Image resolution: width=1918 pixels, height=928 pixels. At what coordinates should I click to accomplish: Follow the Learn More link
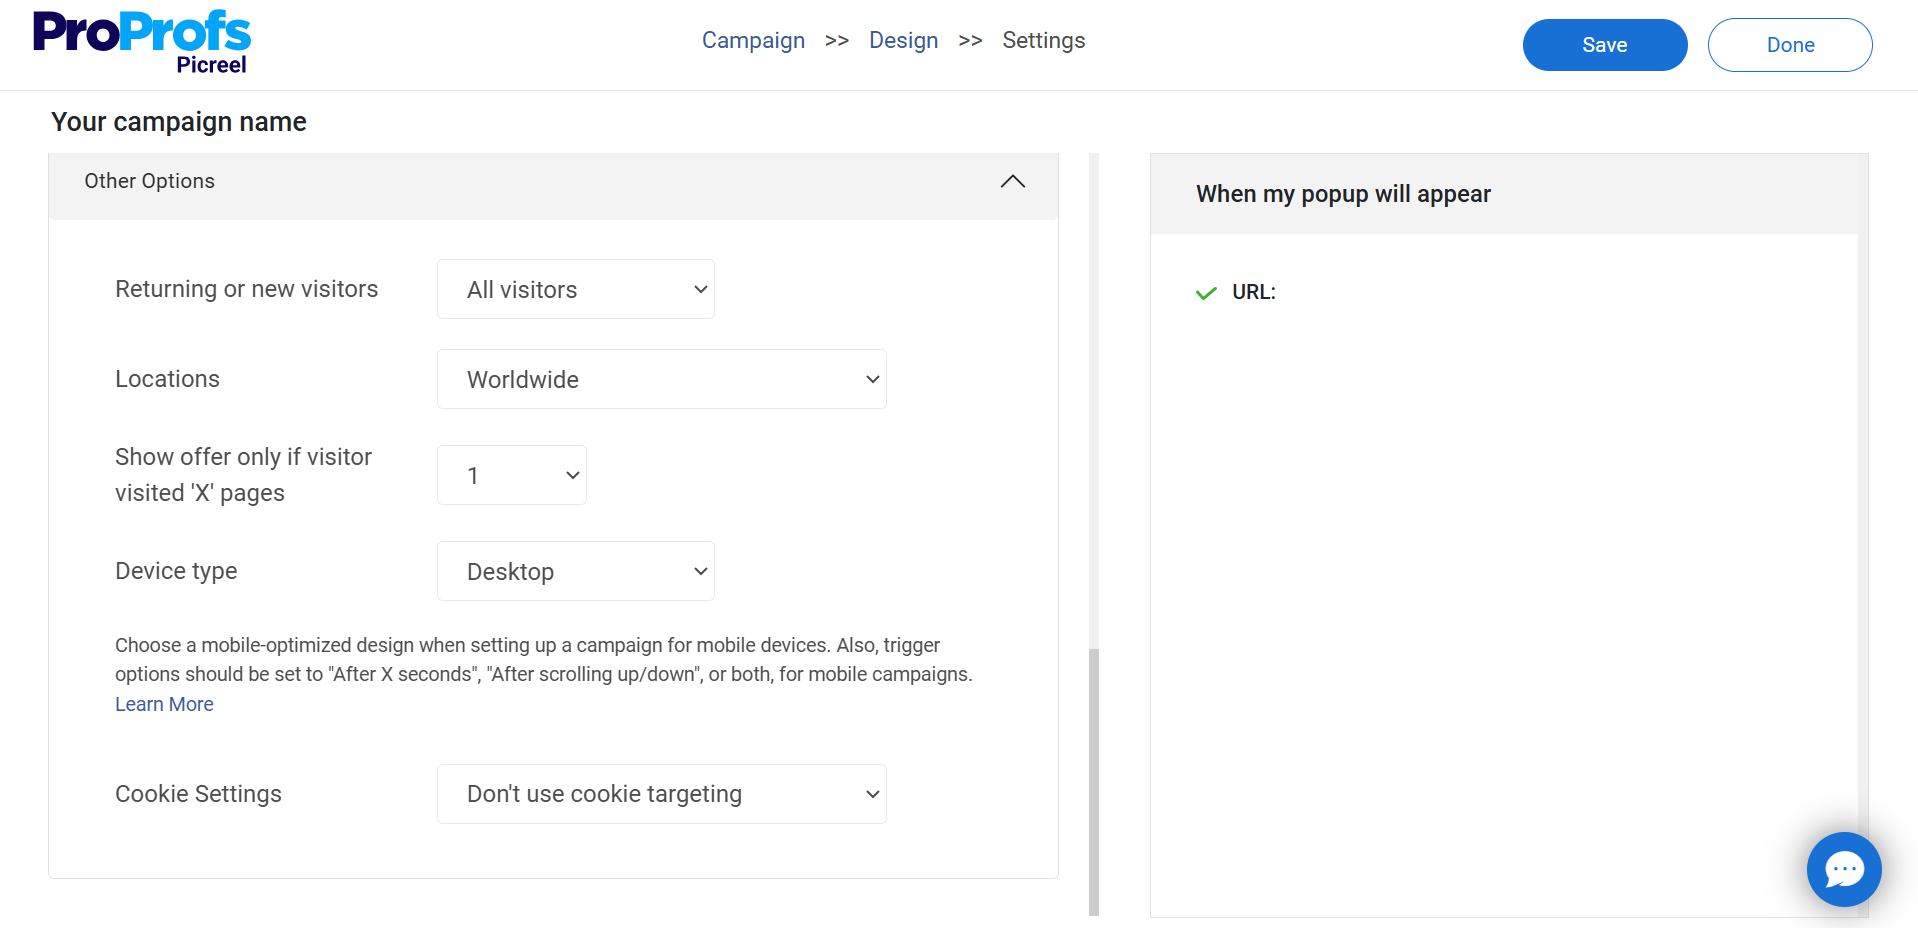coord(164,704)
